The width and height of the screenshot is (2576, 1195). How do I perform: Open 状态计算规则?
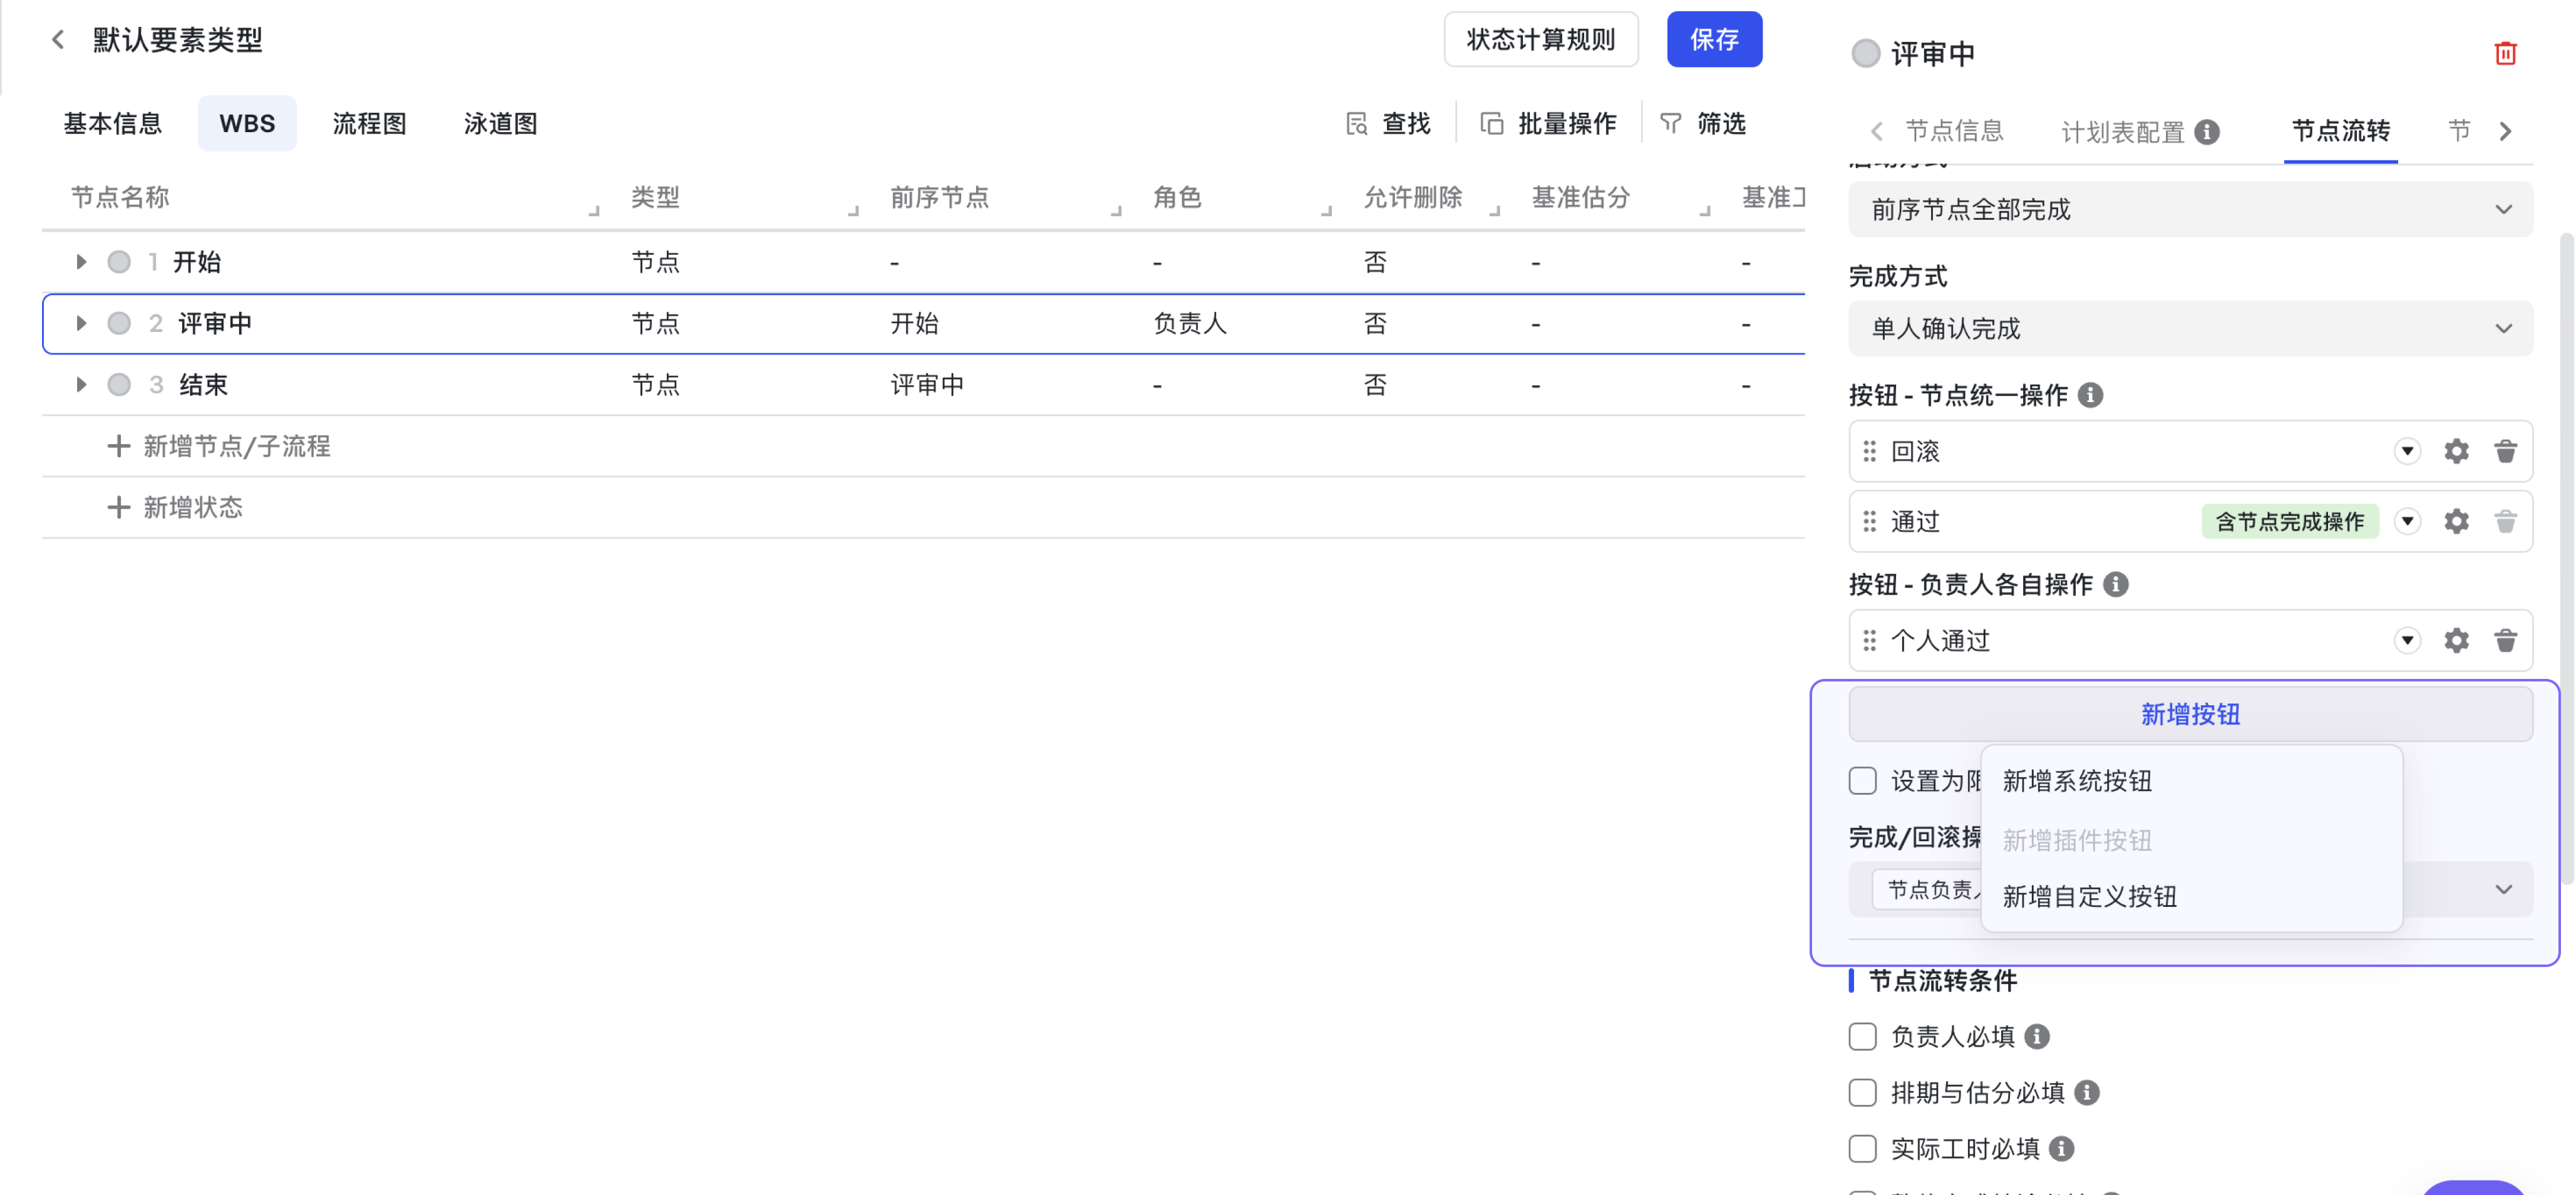[x=1541, y=40]
